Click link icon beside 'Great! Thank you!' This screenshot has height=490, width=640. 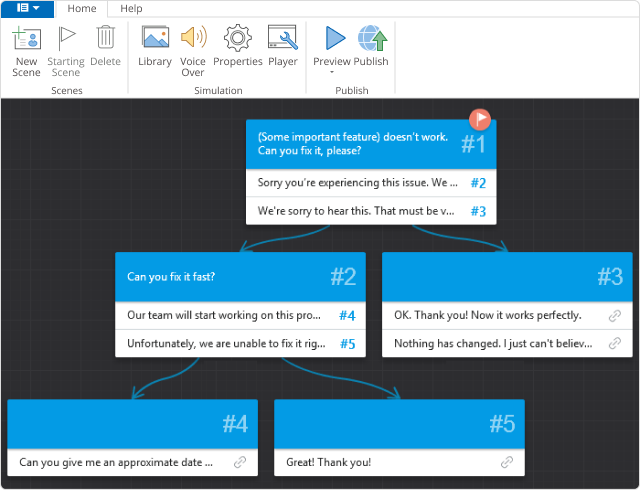tap(507, 462)
